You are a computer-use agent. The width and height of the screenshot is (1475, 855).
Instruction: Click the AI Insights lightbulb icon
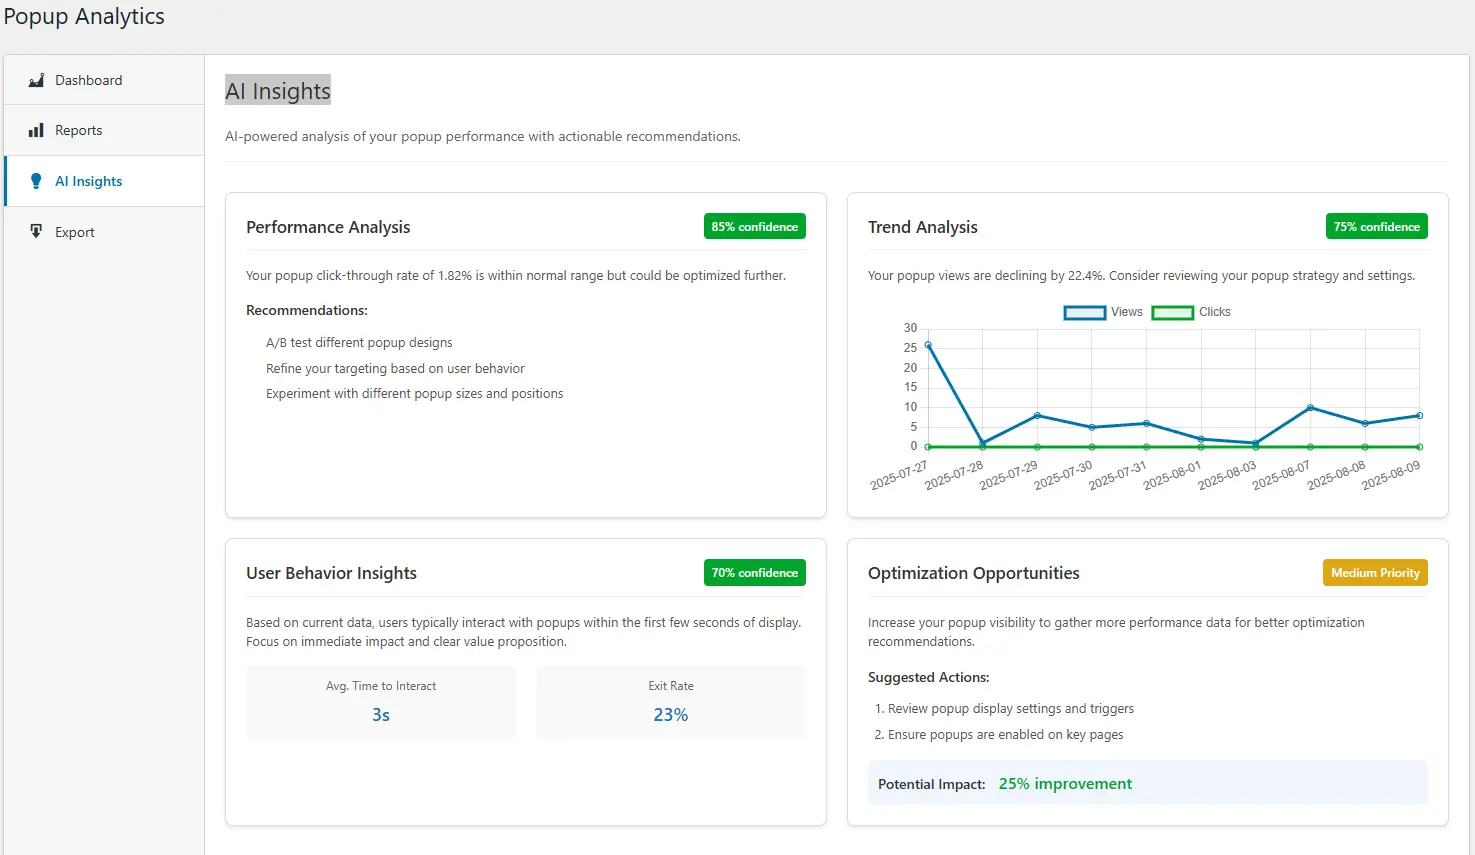click(36, 181)
